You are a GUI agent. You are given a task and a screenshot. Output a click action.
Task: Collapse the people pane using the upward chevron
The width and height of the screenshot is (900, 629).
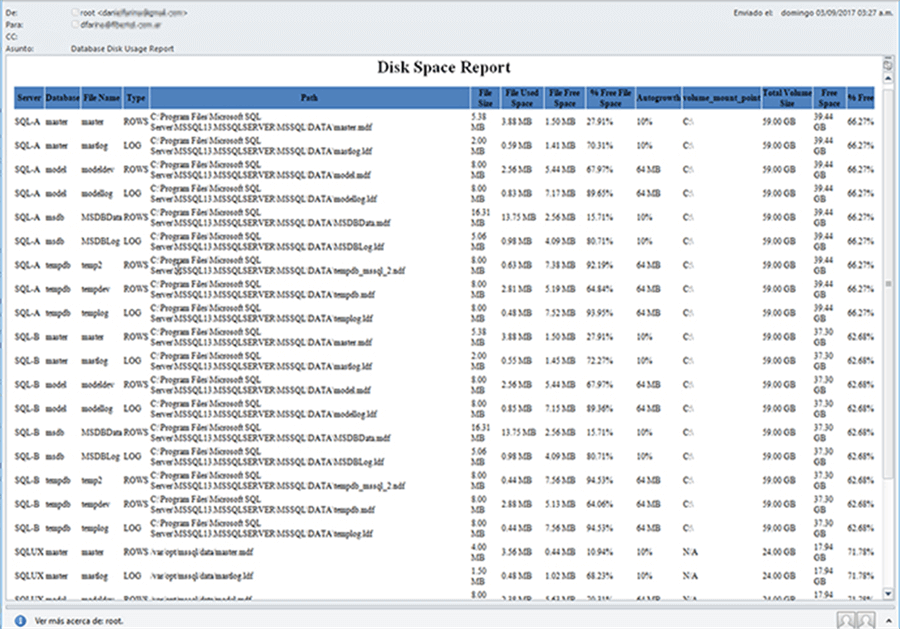(x=889, y=621)
